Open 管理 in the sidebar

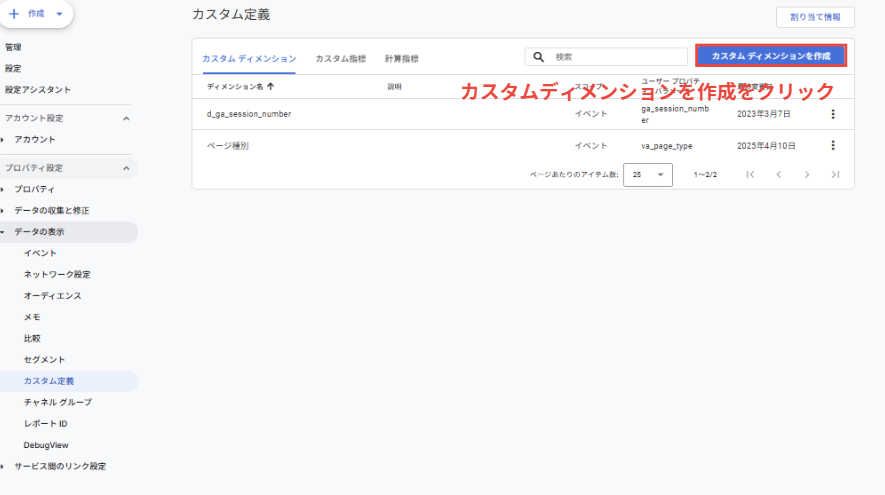pos(13,47)
